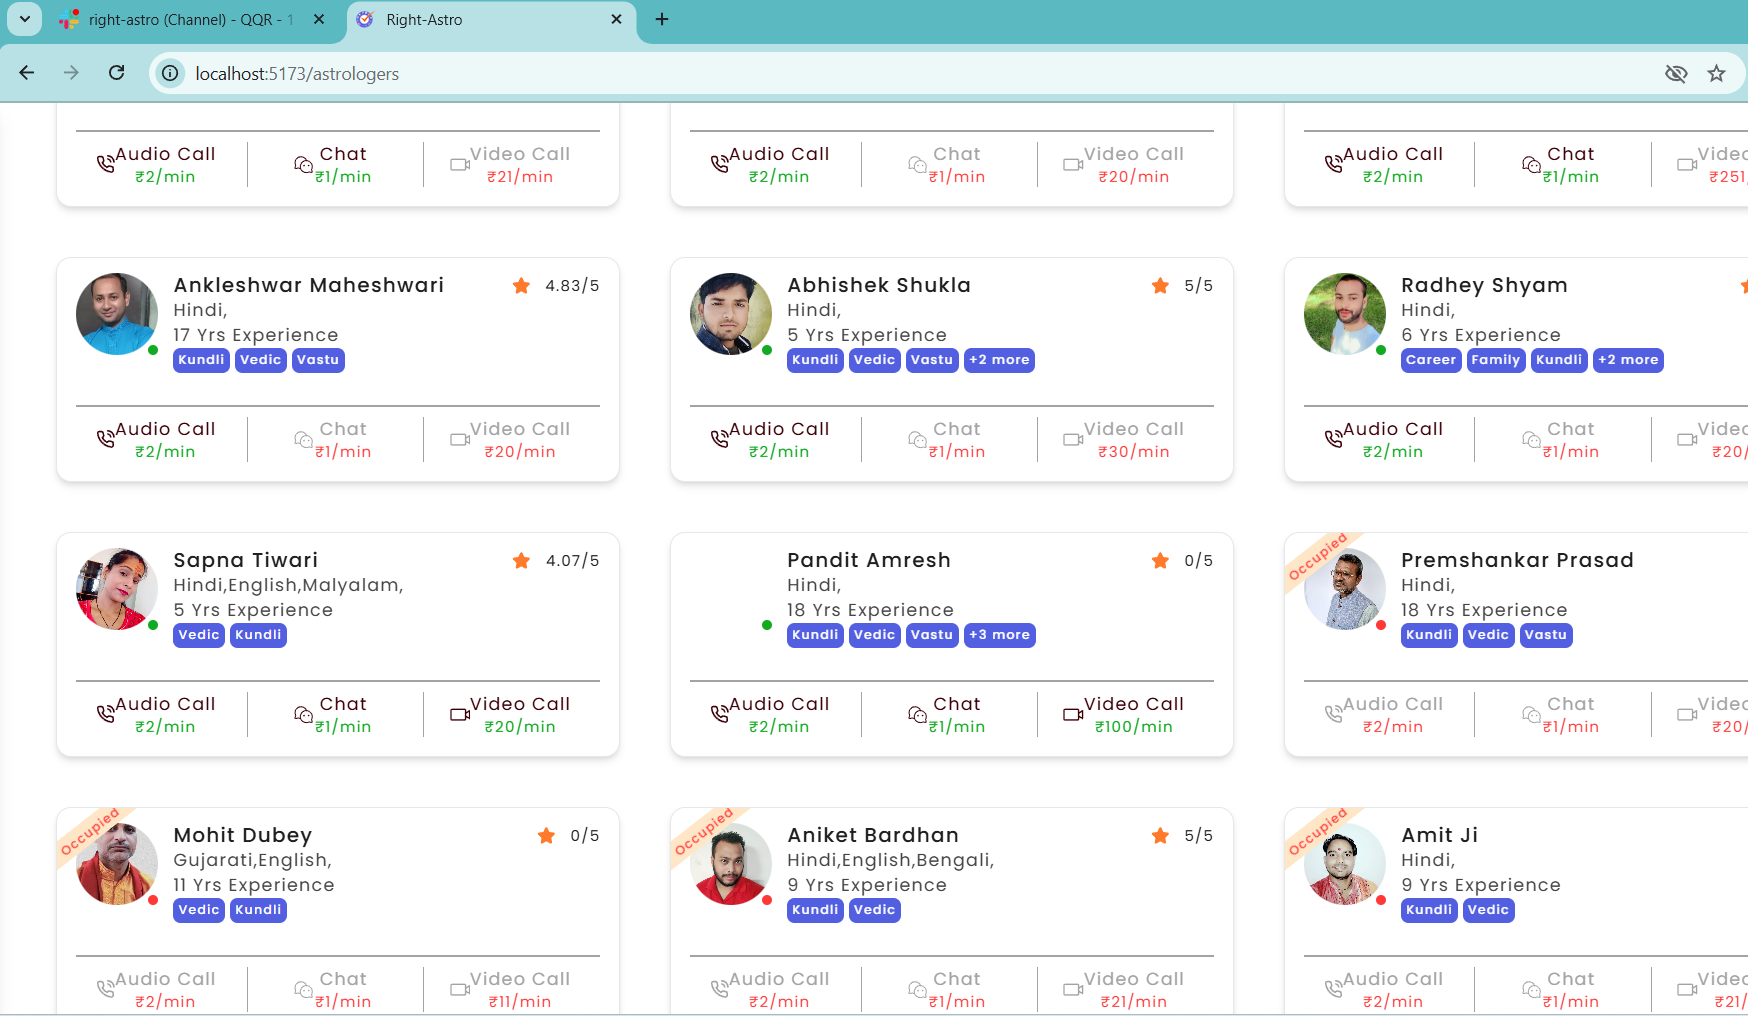Click the site information icon
This screenshot has width=1748, height=1016.
171,73
